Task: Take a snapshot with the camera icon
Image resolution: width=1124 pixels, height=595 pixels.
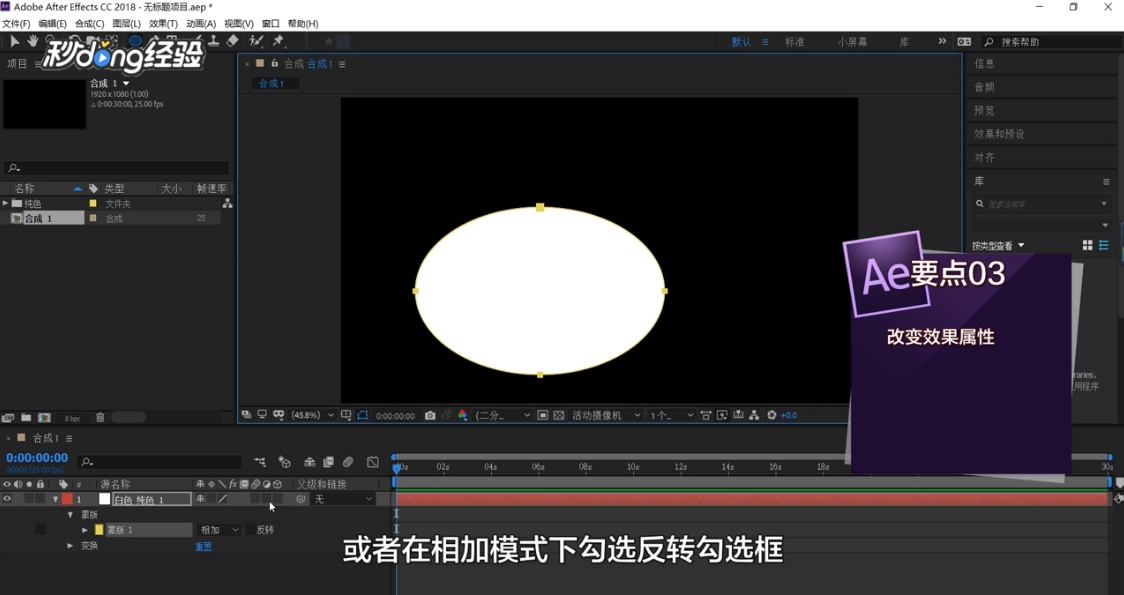Action: point(430,415)
